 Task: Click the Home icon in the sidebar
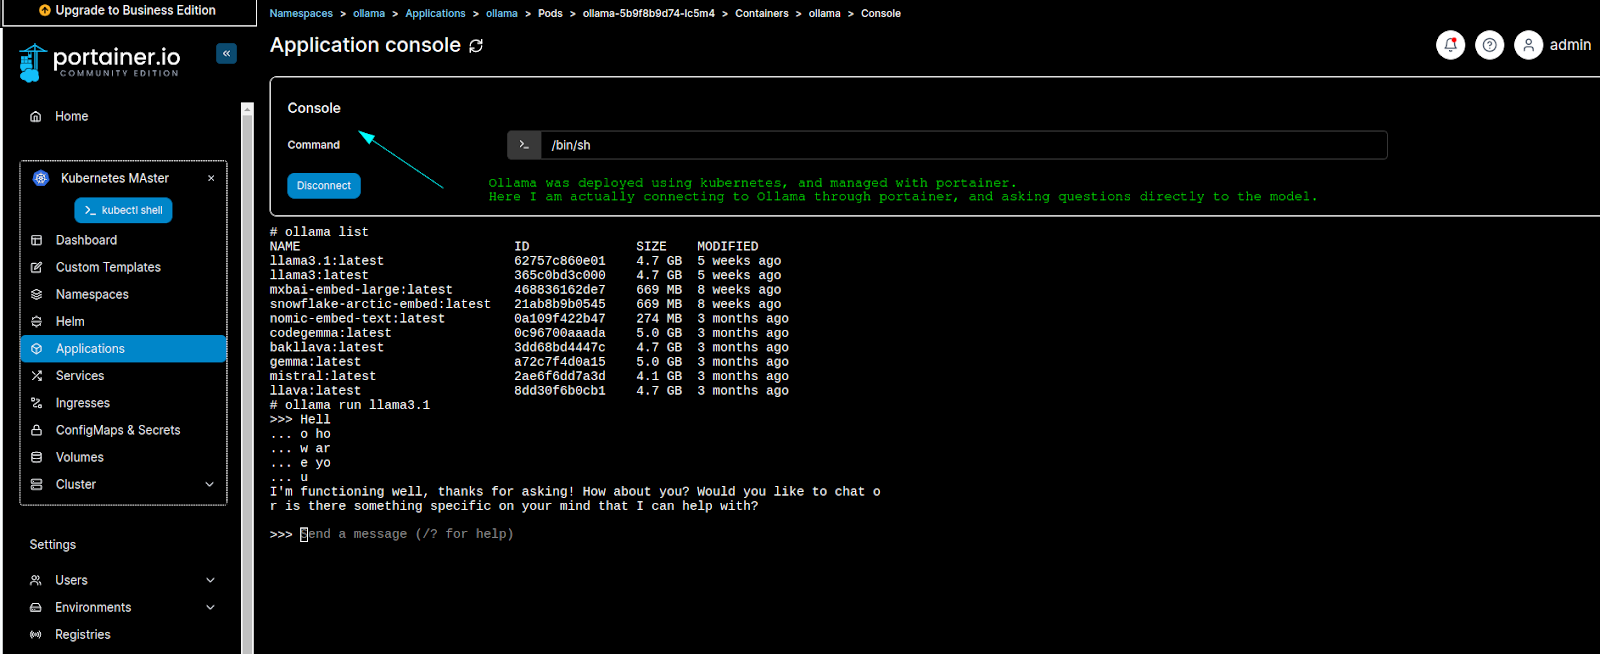coord(36,116)
